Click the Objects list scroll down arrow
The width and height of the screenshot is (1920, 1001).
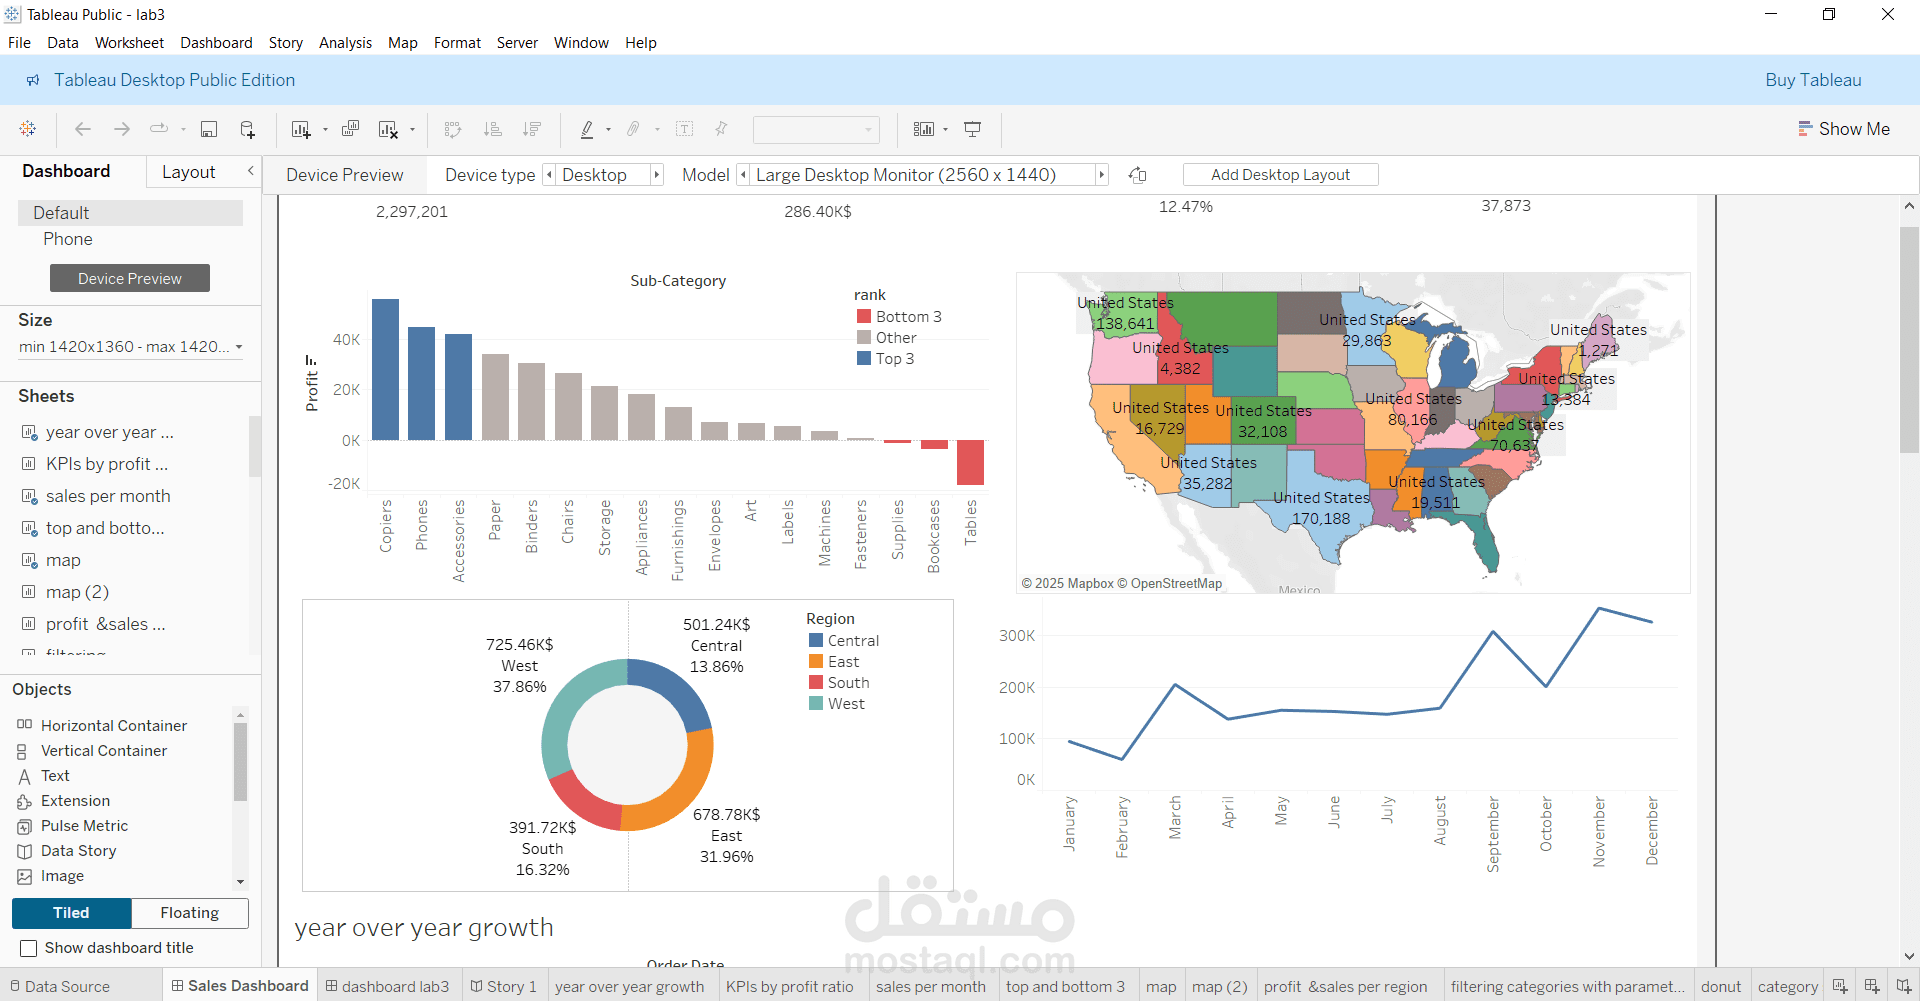[x=240, y=882]
